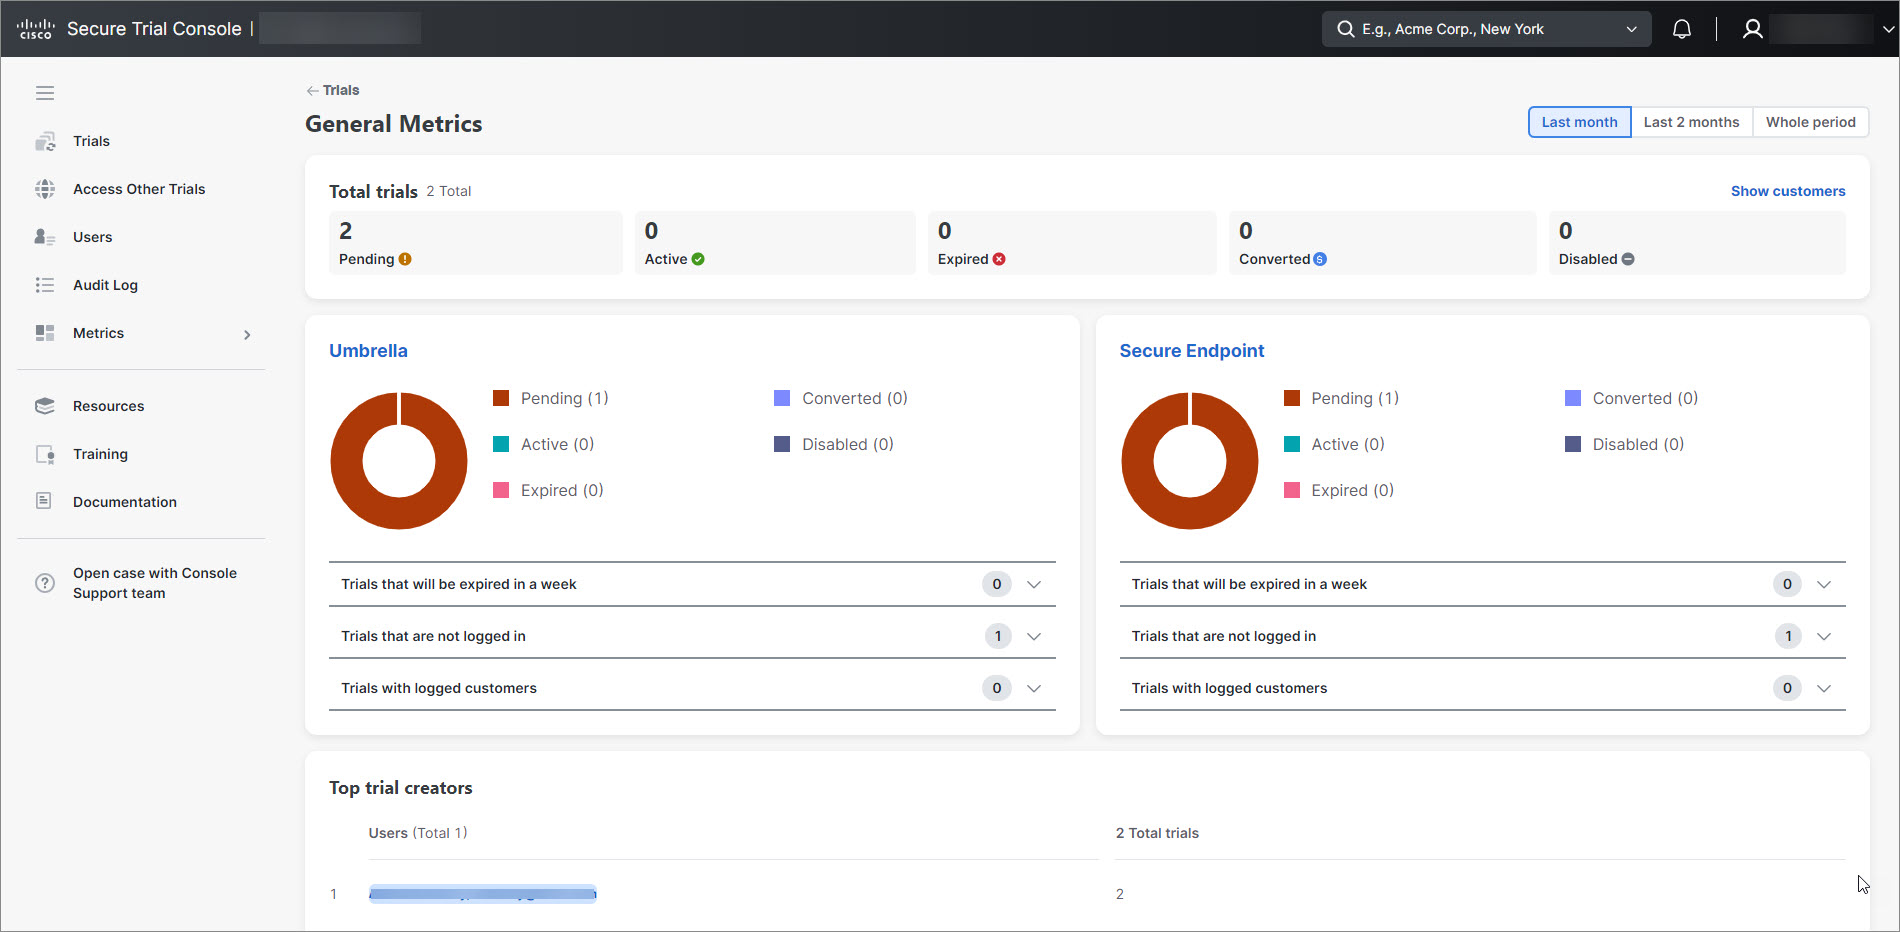Open Access Other Trials menu item
The image size is (1900, 932).
coord(139,189)
